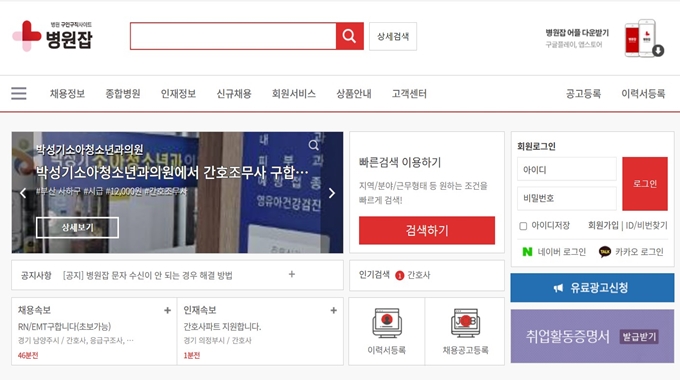The image size is (680, 380).
Task: Click 발급받기 on 취업활동증명서 banner
Action: pos(639,337)
